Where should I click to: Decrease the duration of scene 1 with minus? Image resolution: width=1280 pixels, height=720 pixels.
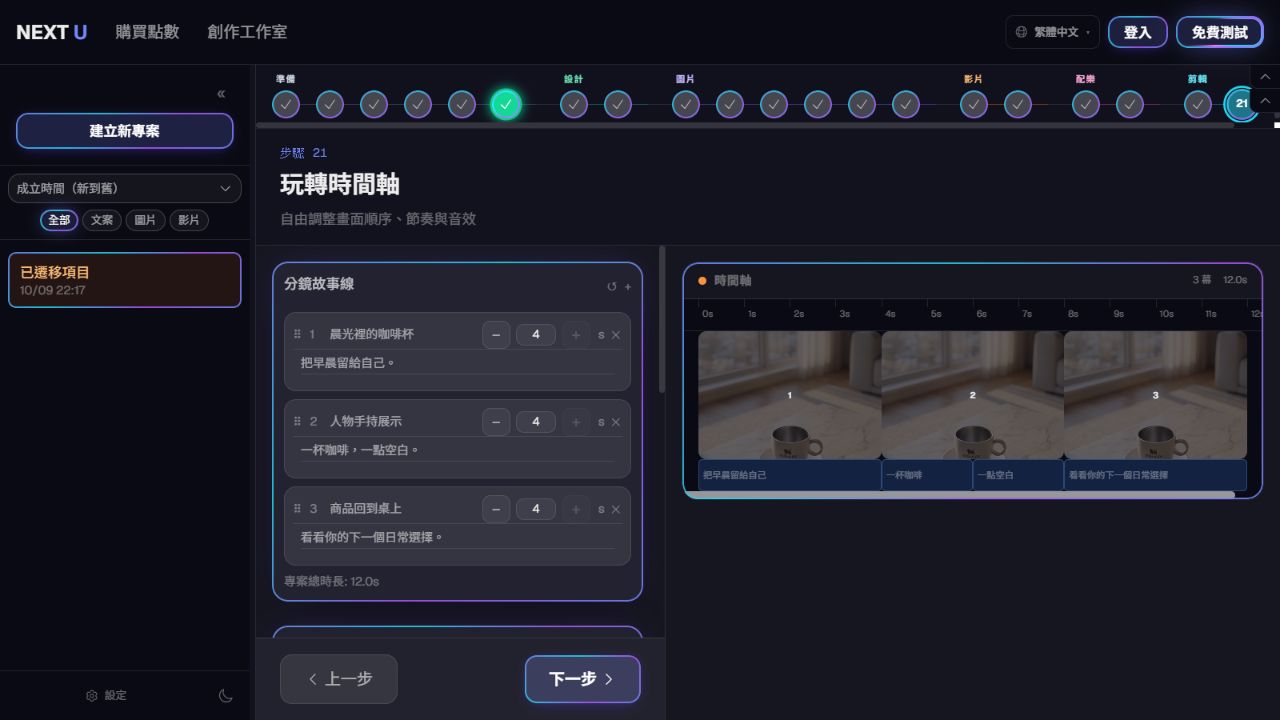pos(496,335)
